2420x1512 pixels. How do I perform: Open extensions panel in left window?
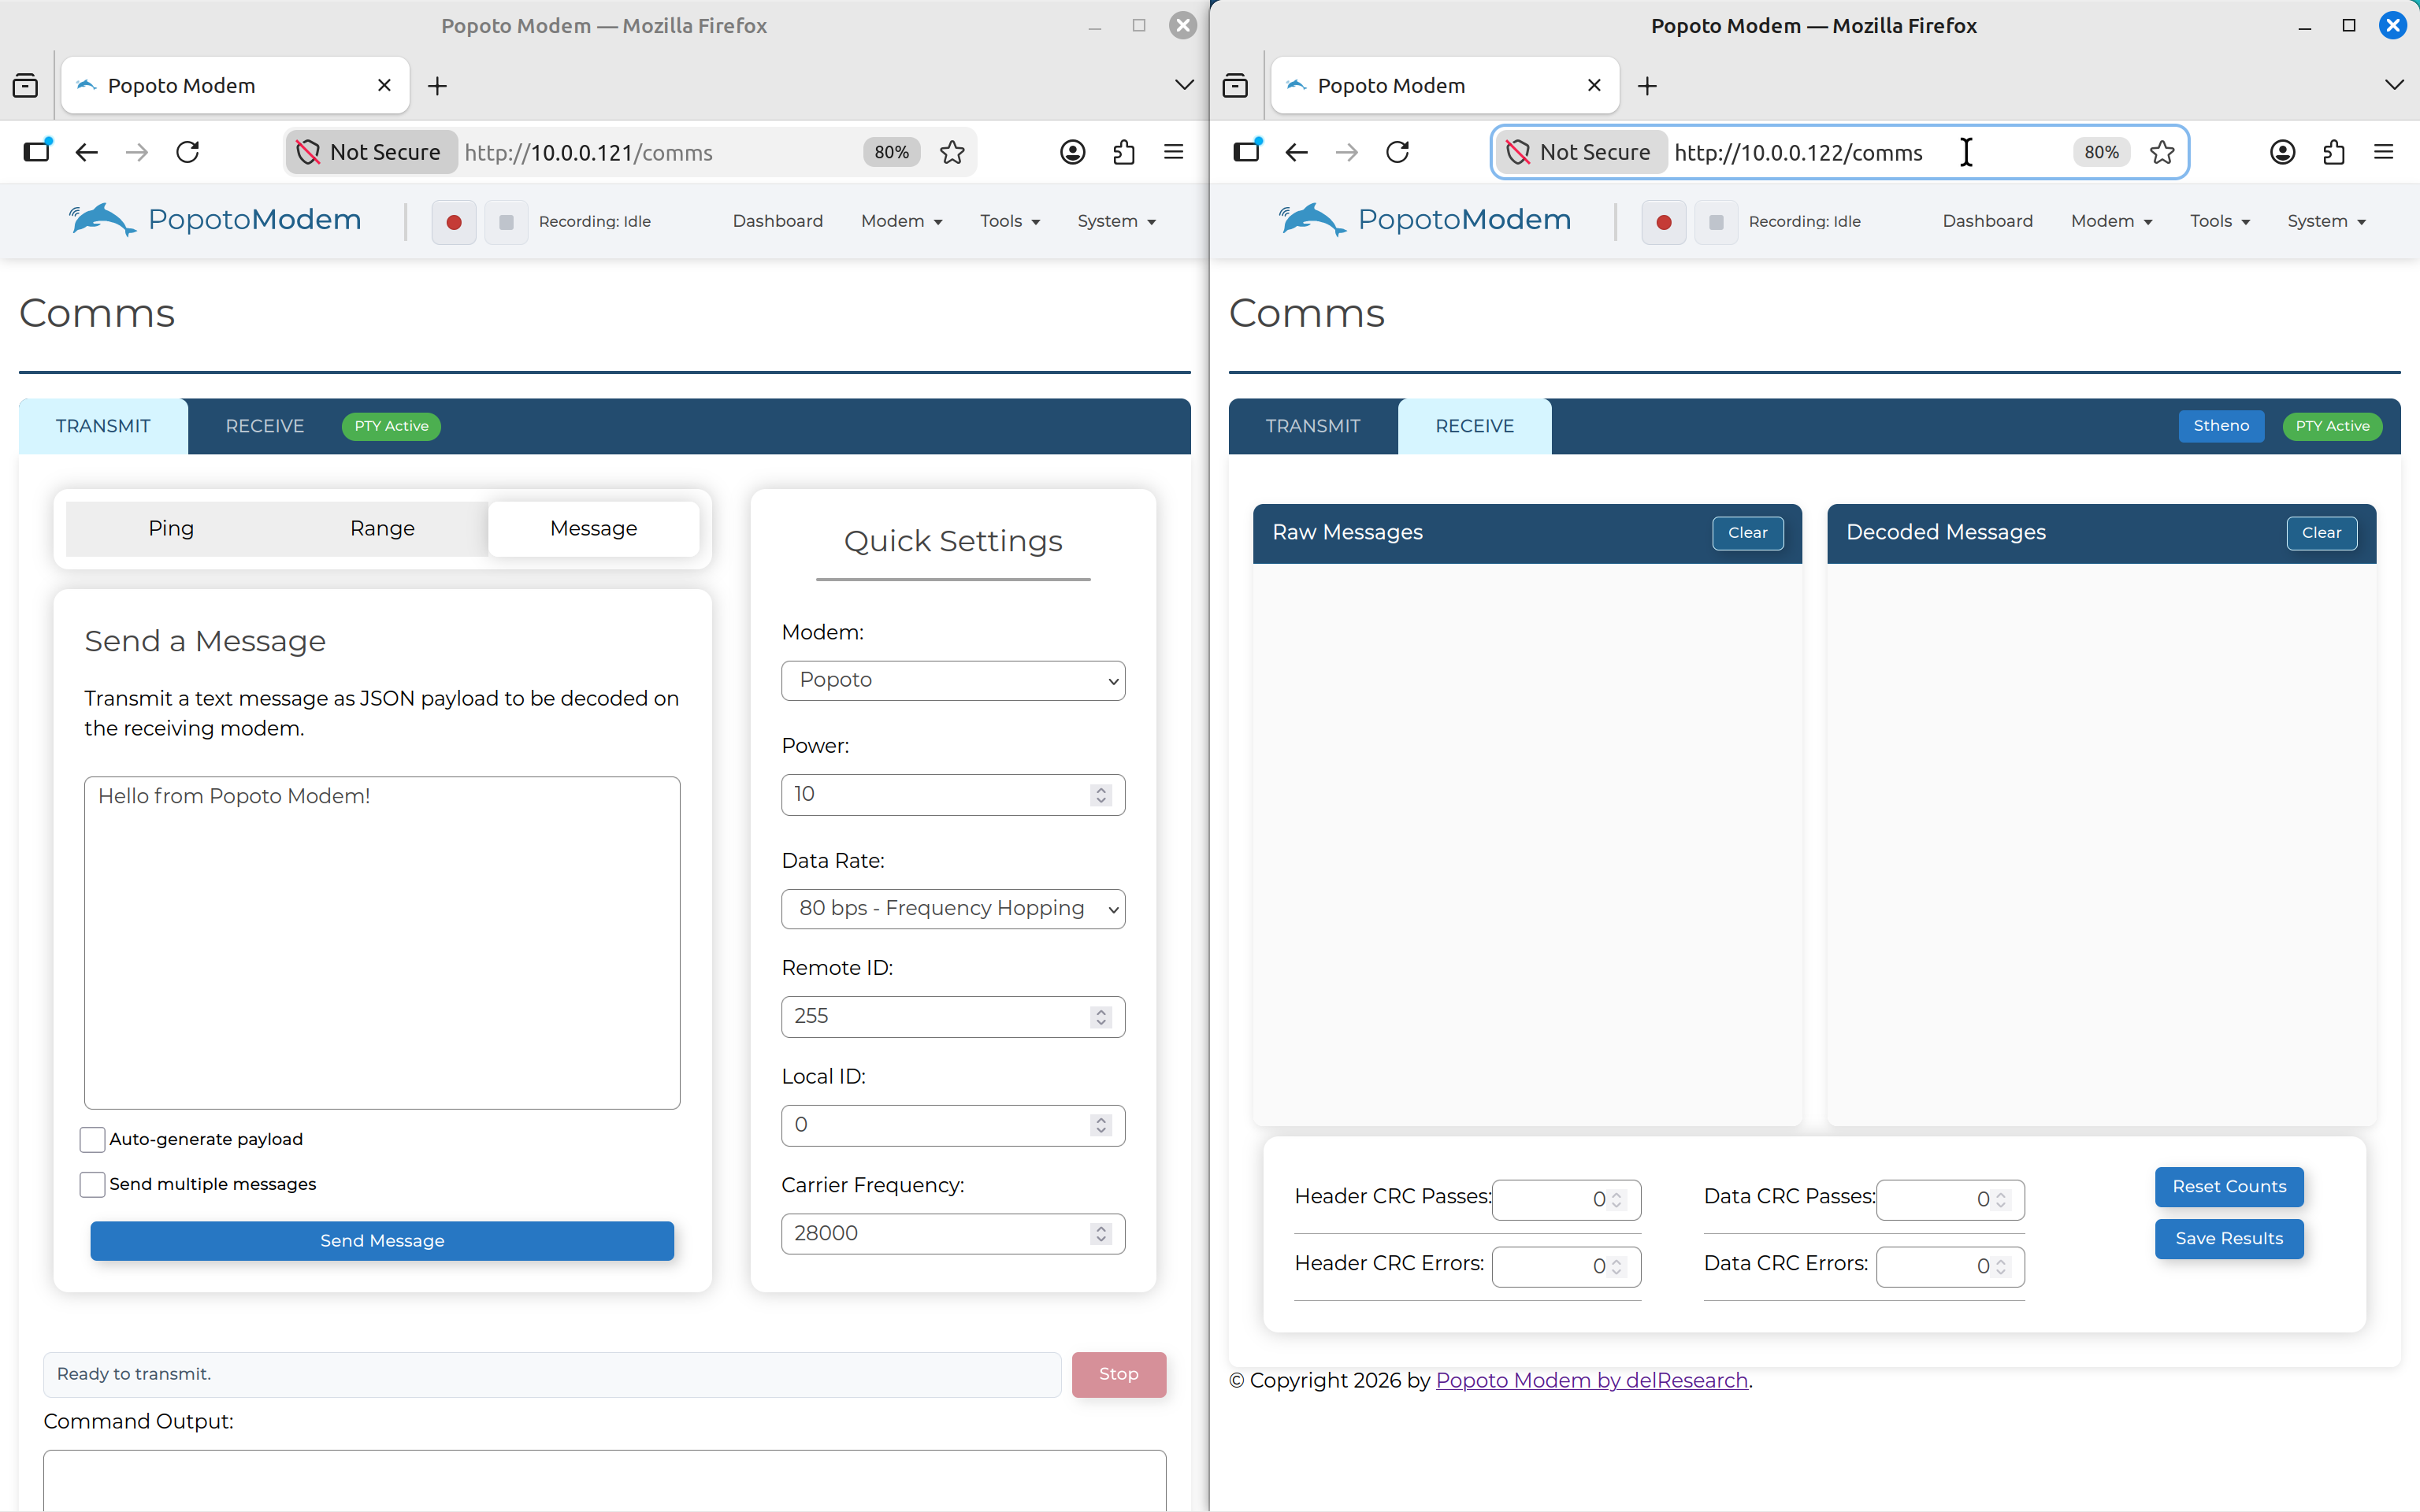[x=1124, y=152]
